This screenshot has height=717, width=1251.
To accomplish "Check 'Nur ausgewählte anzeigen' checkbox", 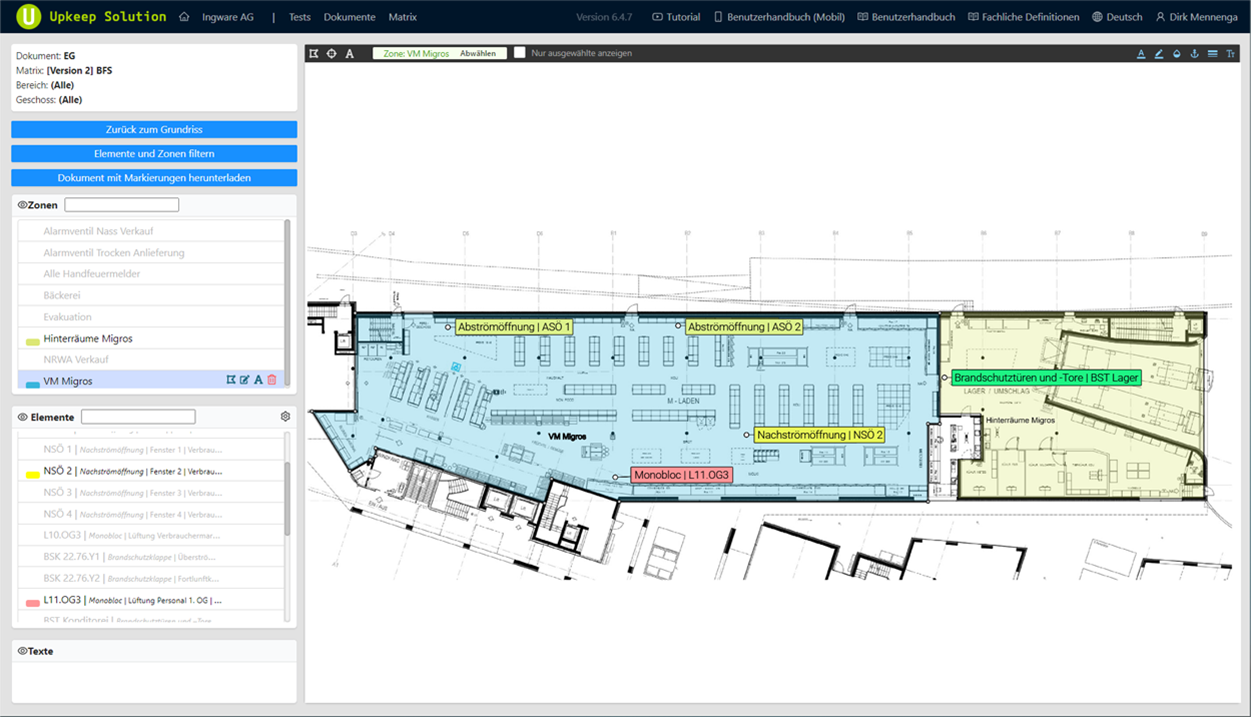I will pyautogui.click(x=520, y=53).
